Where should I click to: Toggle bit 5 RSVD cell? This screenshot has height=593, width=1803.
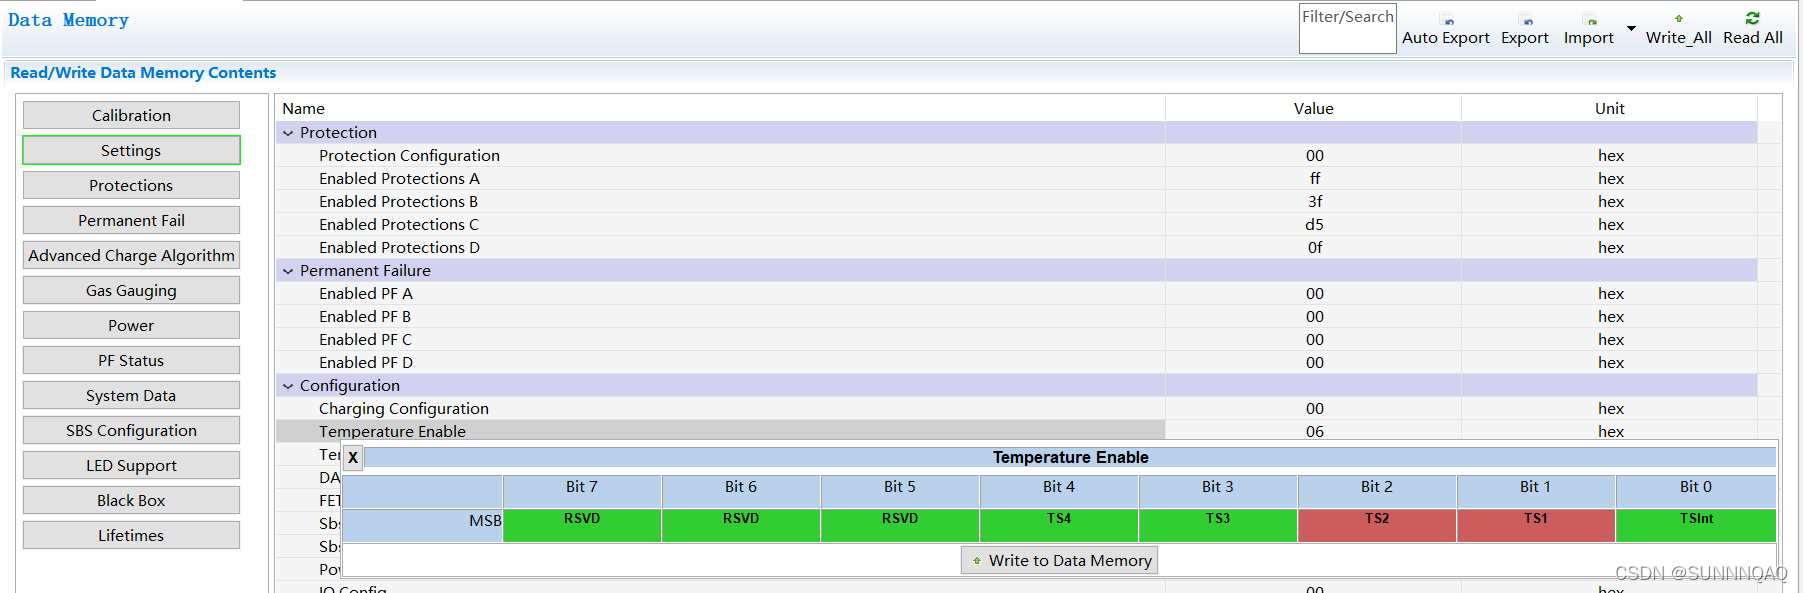pos(900,525)
